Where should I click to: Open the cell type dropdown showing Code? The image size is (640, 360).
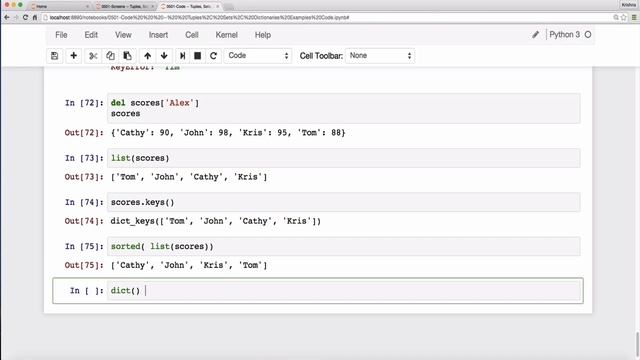258,56
